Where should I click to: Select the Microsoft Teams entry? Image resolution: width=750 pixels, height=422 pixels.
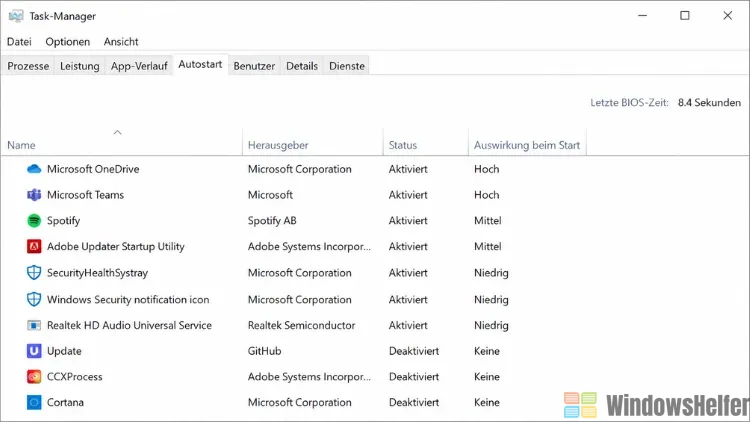pos(85,195)
